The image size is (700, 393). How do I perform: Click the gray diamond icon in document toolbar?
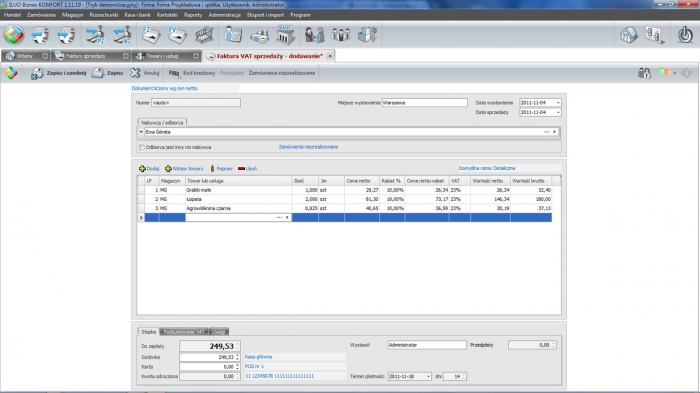tap(687, 73)
